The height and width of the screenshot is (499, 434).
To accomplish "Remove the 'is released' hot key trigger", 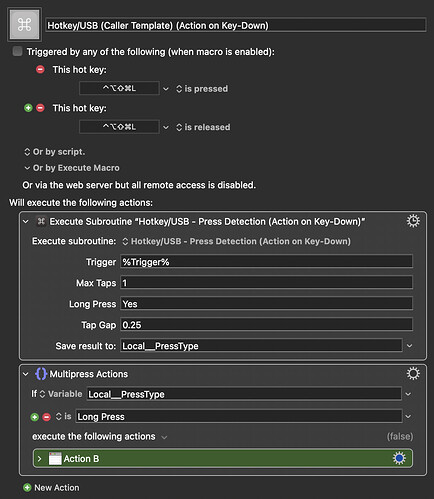I will coord(40,108).
